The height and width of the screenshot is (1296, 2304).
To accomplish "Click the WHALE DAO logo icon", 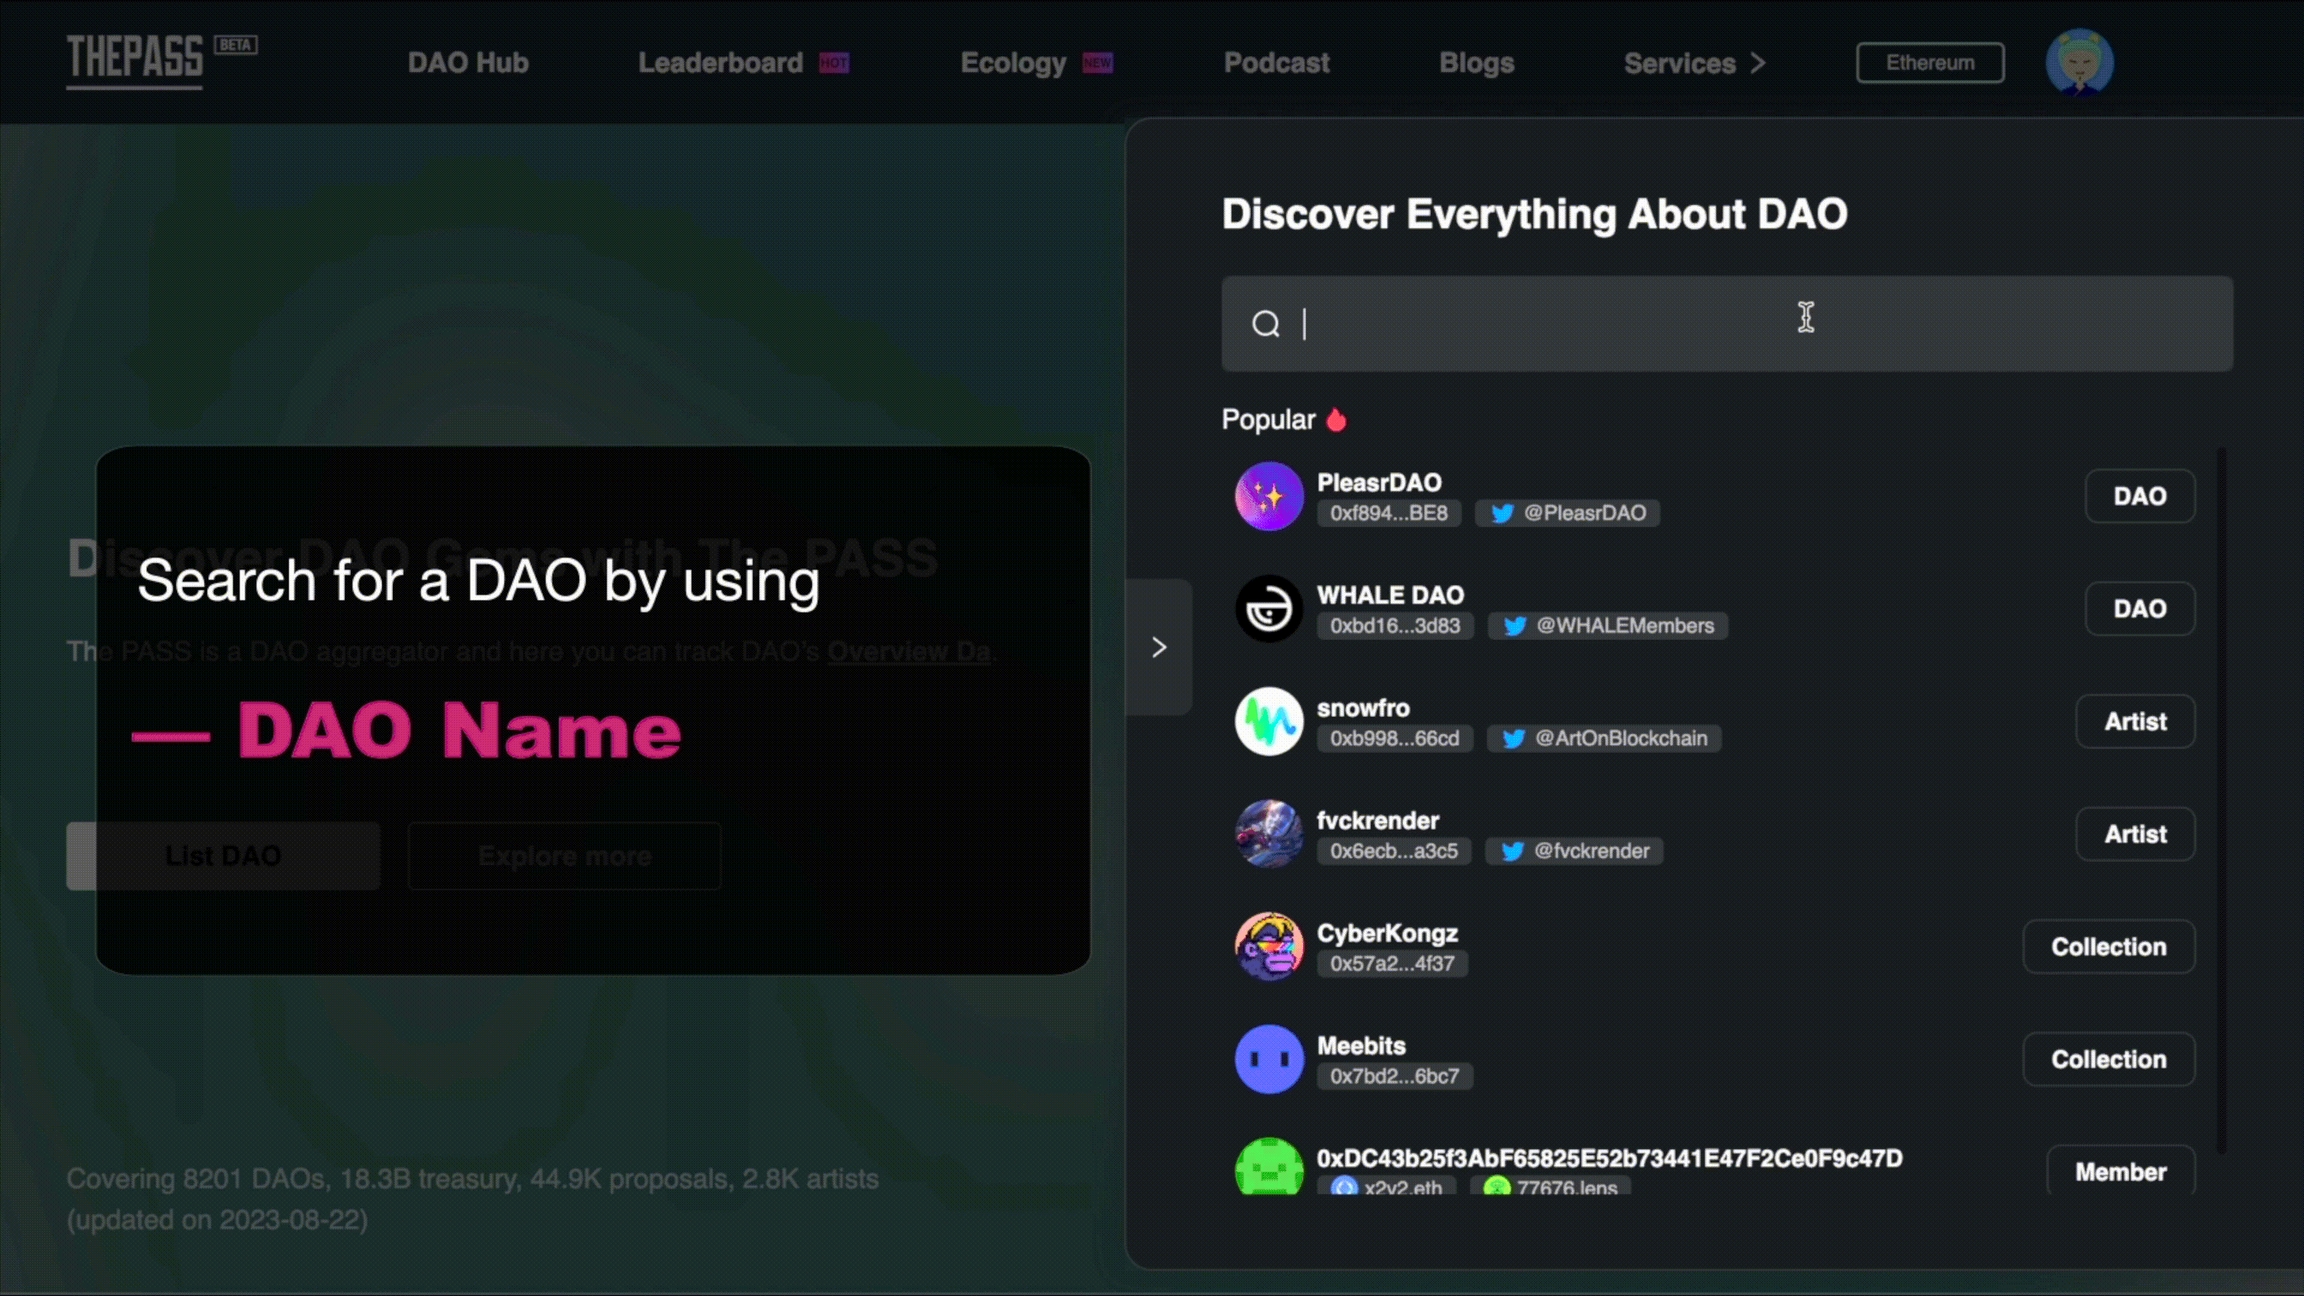I will (1268, 609).
